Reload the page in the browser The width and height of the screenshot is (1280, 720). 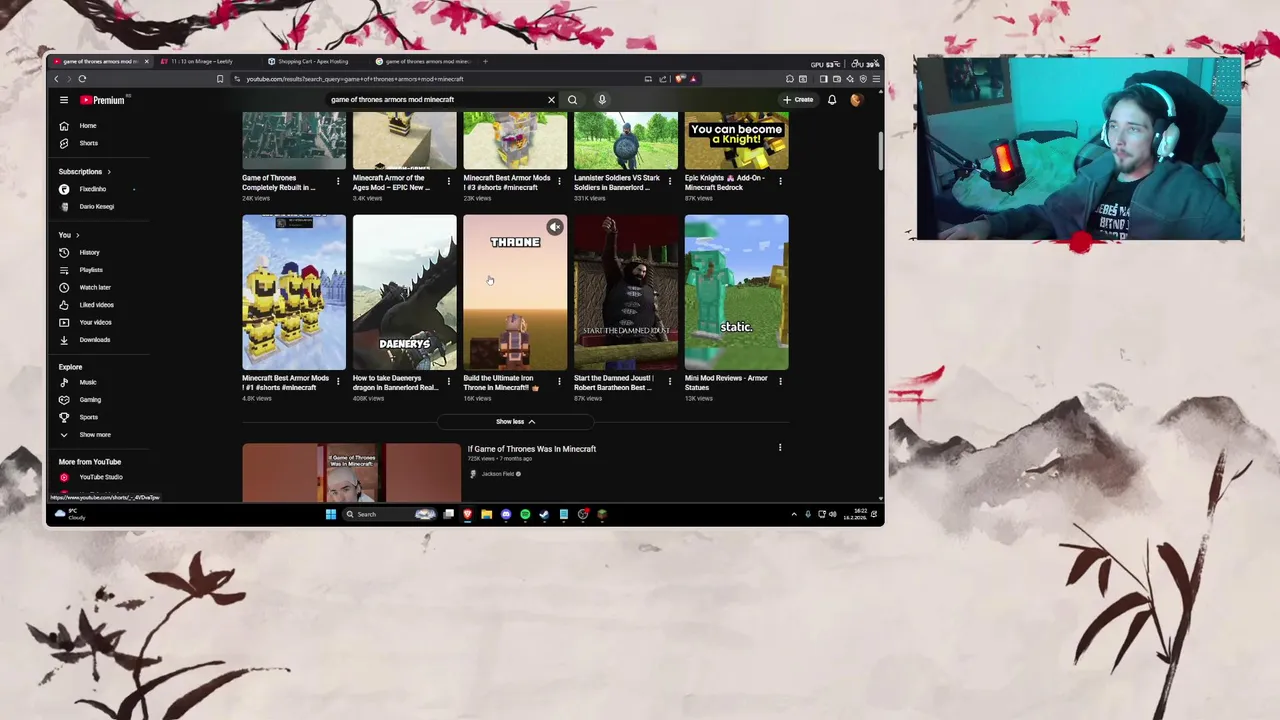click(x=82, y=79)
